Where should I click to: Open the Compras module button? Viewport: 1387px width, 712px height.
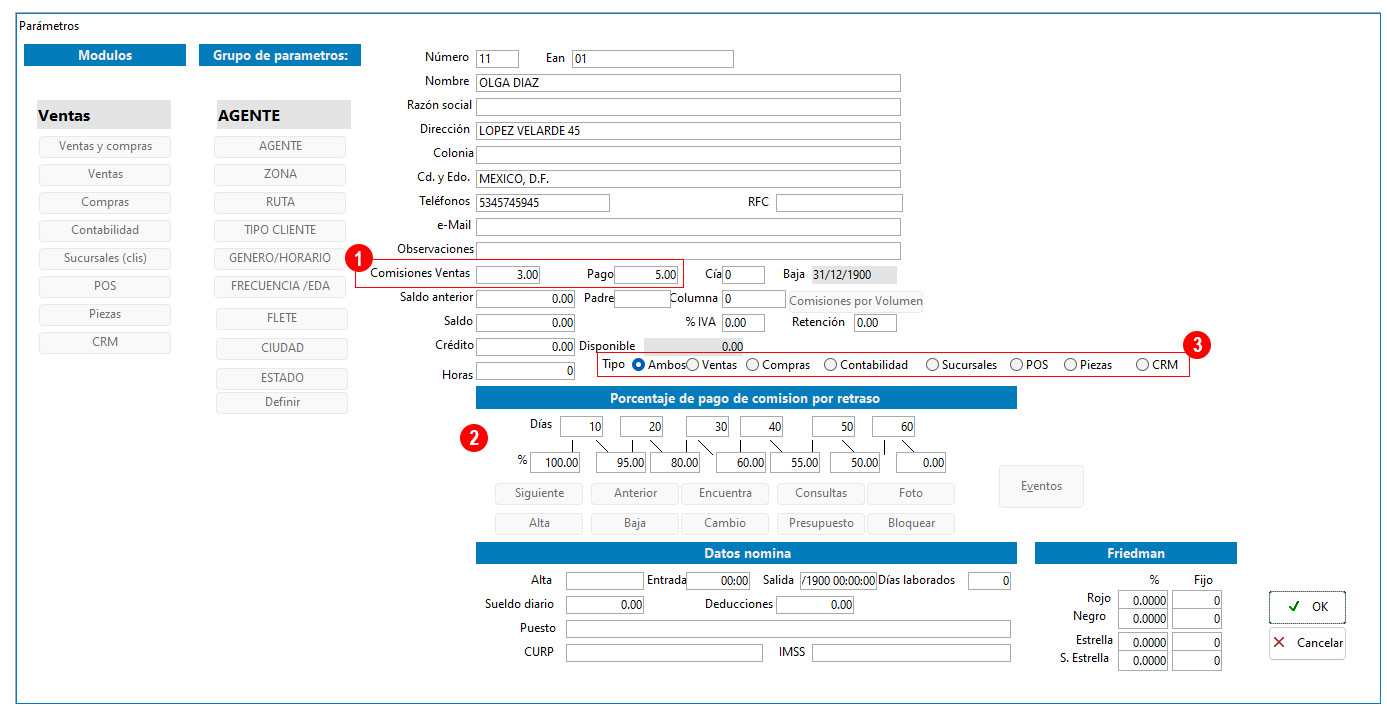coord(105,202)
